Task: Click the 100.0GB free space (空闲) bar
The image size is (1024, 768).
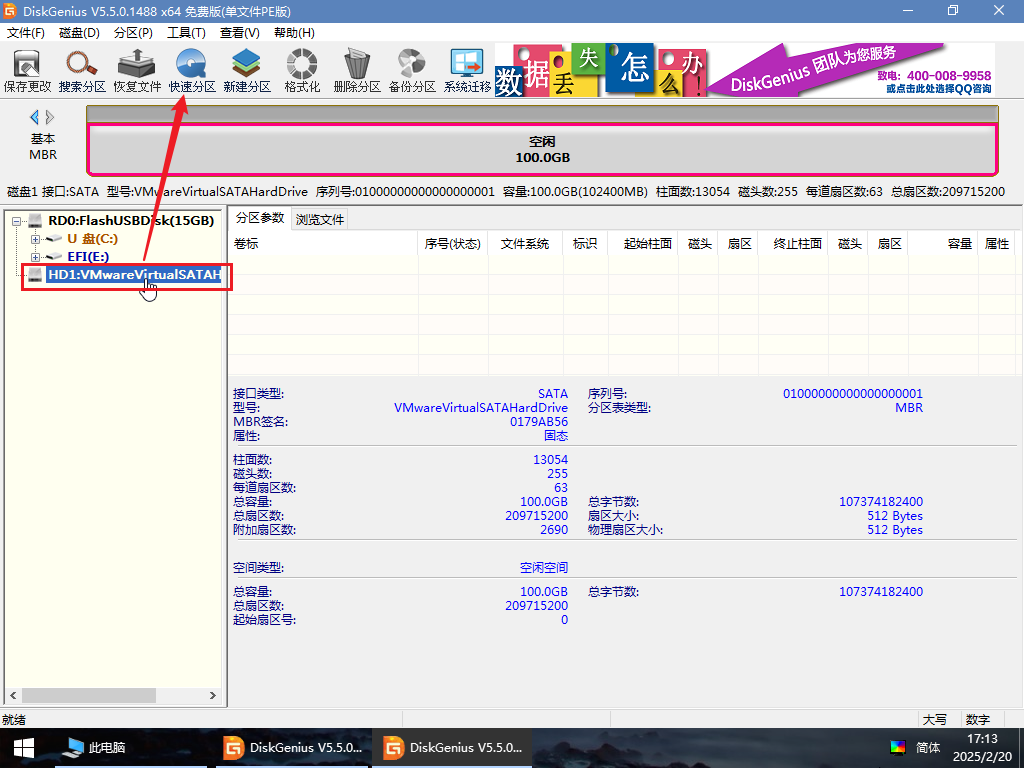Action: [x=542, y=150]
